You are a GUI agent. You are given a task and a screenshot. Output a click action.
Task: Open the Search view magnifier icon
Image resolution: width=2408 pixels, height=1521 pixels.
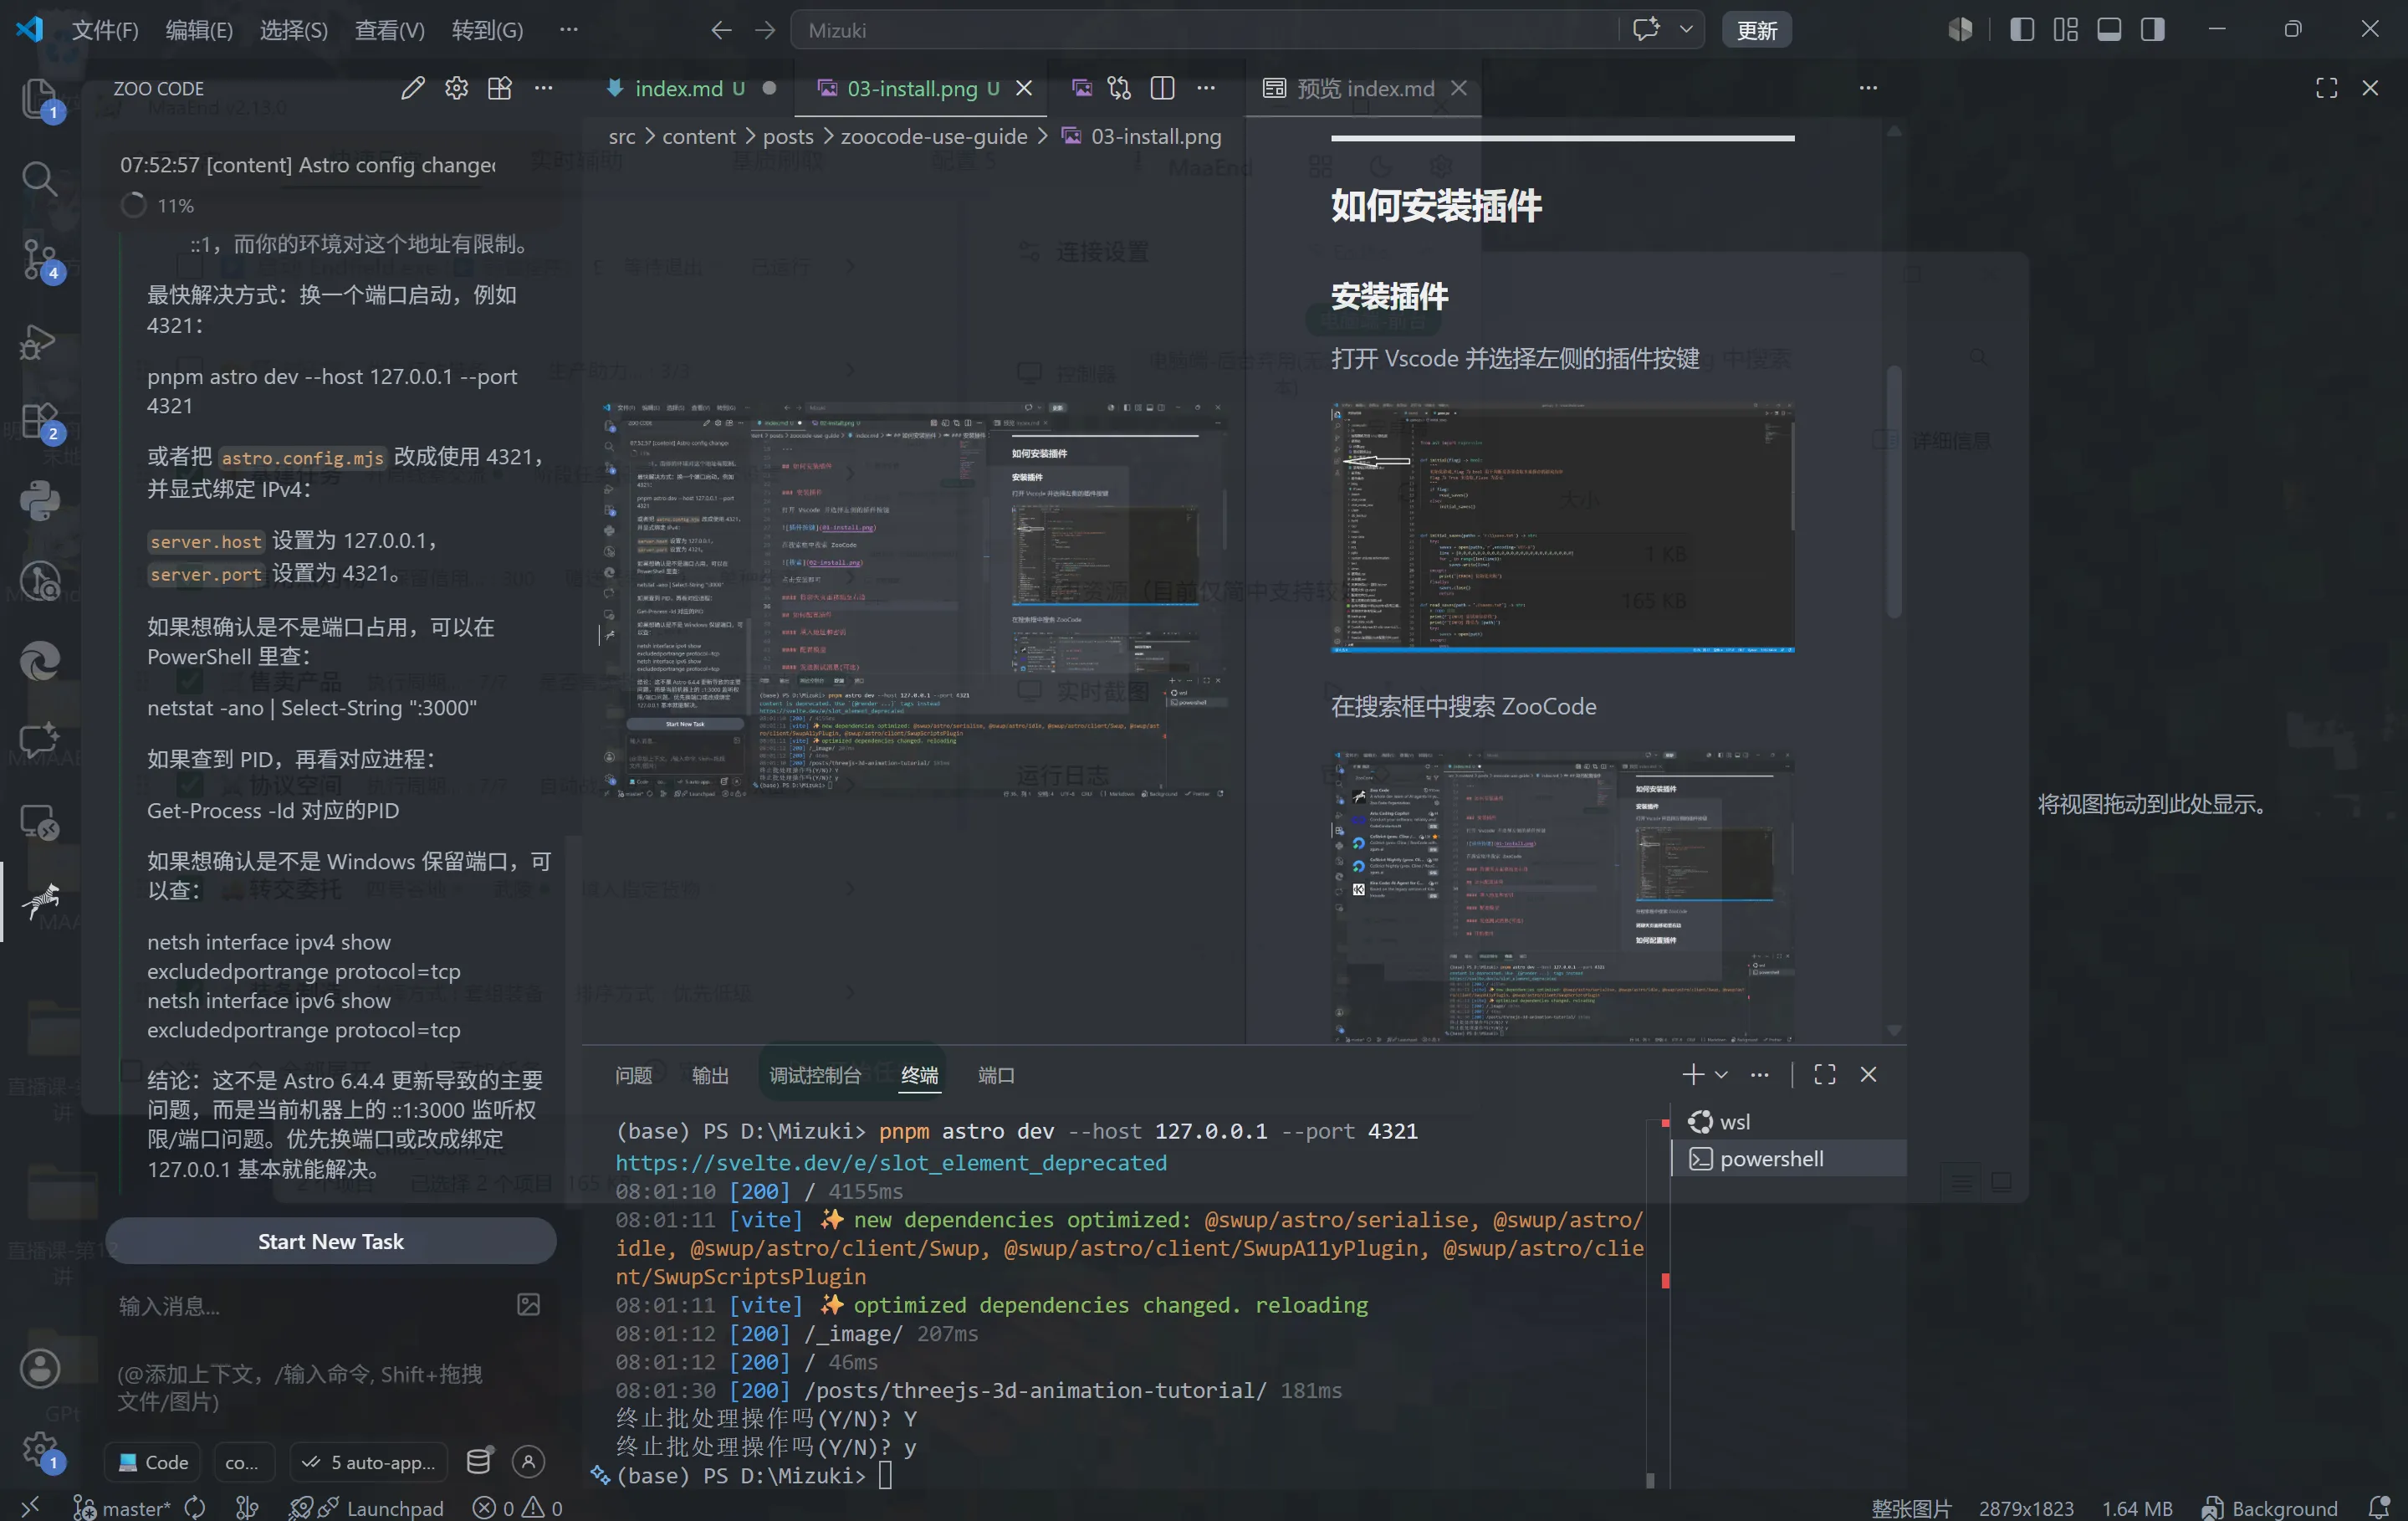point(39,179)
